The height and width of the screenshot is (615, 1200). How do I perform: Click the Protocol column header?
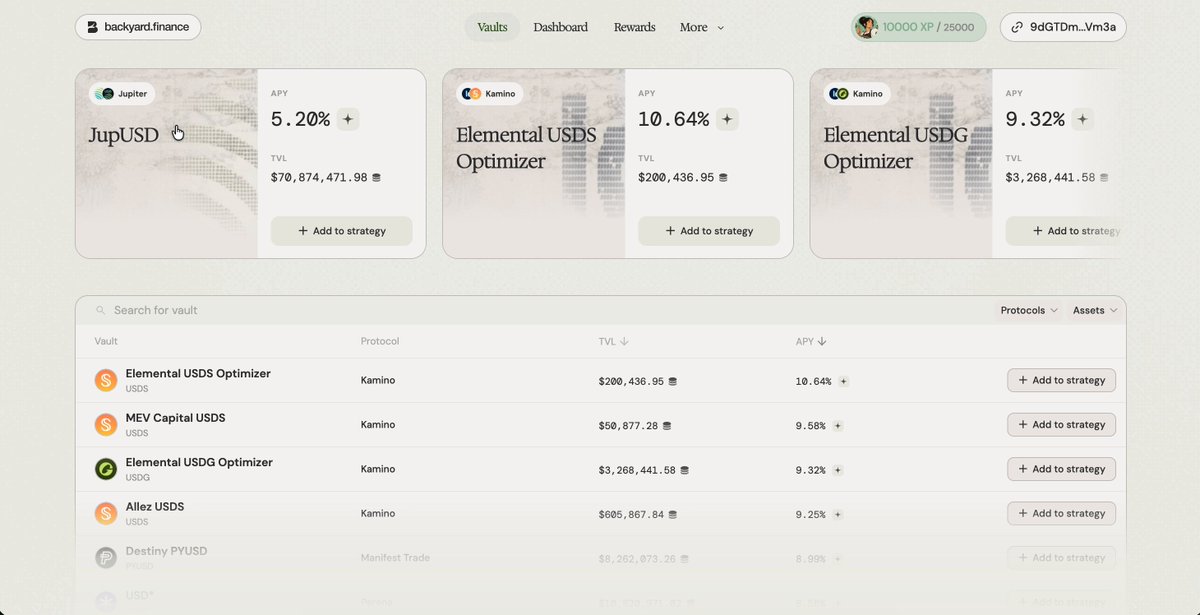(x=380, y=341)
